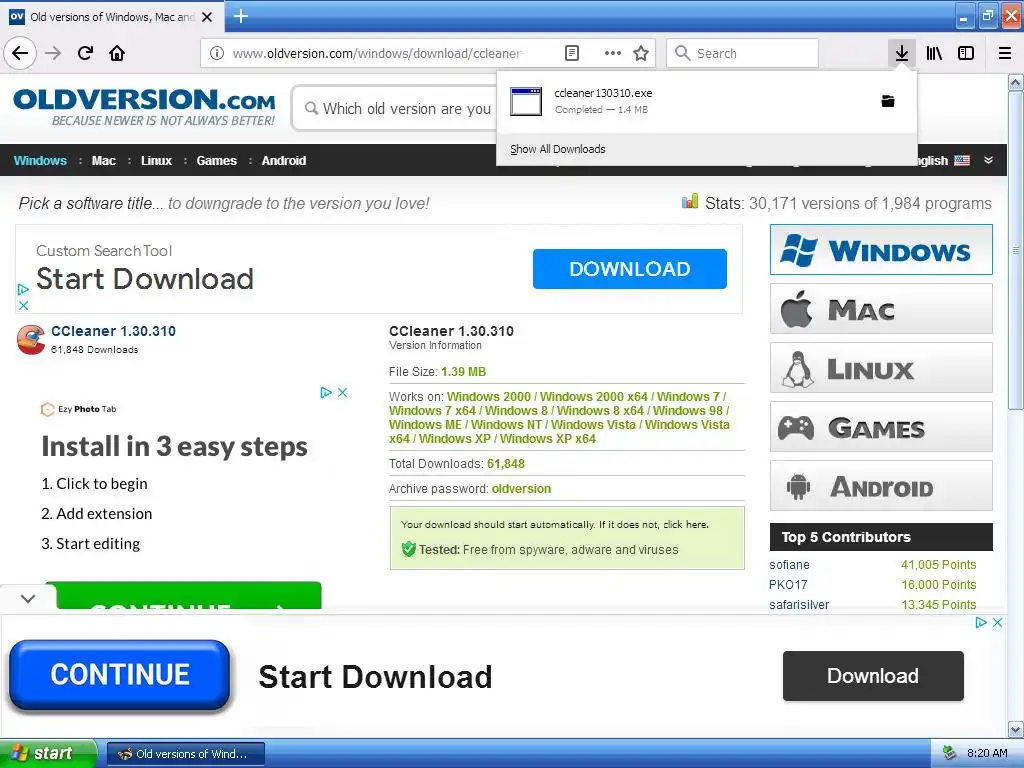The height and width of the screenshot is (768, 1024).
Task: Click the system tray icon beside the clock
Action: click(x=949, y=753)
